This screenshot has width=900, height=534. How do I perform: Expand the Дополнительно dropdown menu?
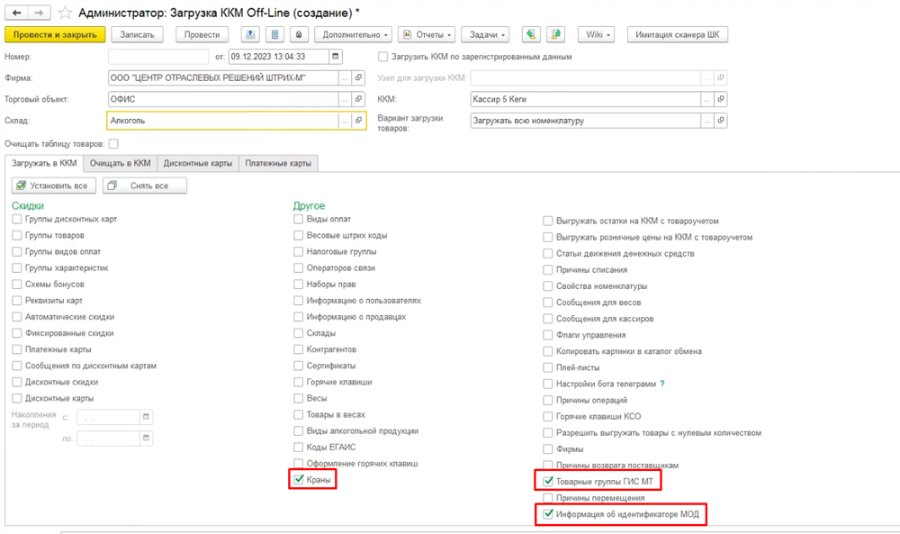click(x=354, y=34)
